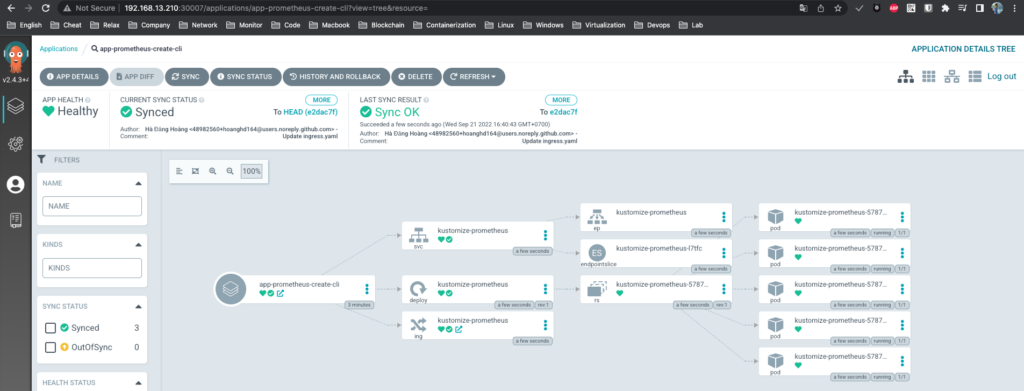Open the kebab menu on the rs node
Image resolution: width=1024 pixels, height=391 pixels.
click(724, 289)
